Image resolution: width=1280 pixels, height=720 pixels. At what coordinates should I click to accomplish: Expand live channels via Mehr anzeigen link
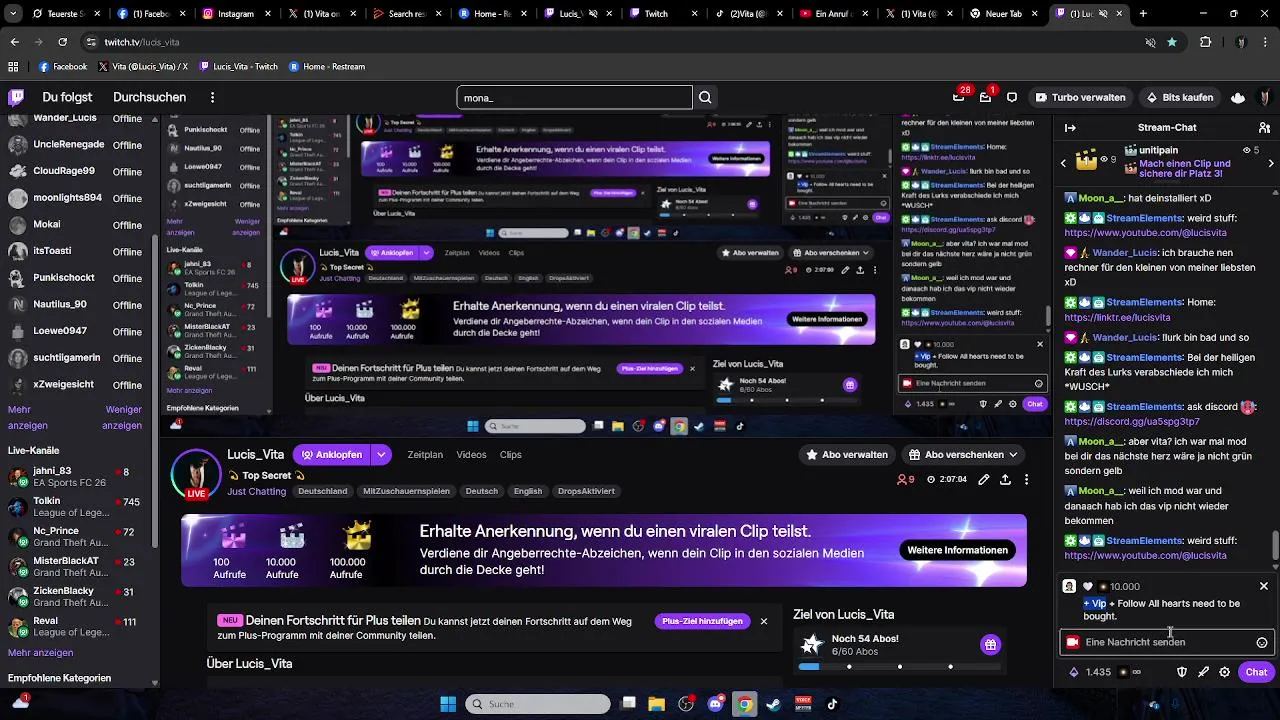pos(40,652)
